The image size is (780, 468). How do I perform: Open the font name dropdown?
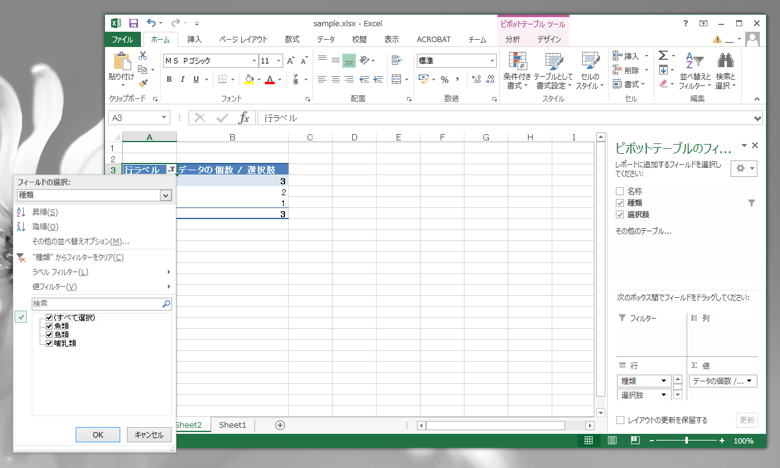coord(254,61)
